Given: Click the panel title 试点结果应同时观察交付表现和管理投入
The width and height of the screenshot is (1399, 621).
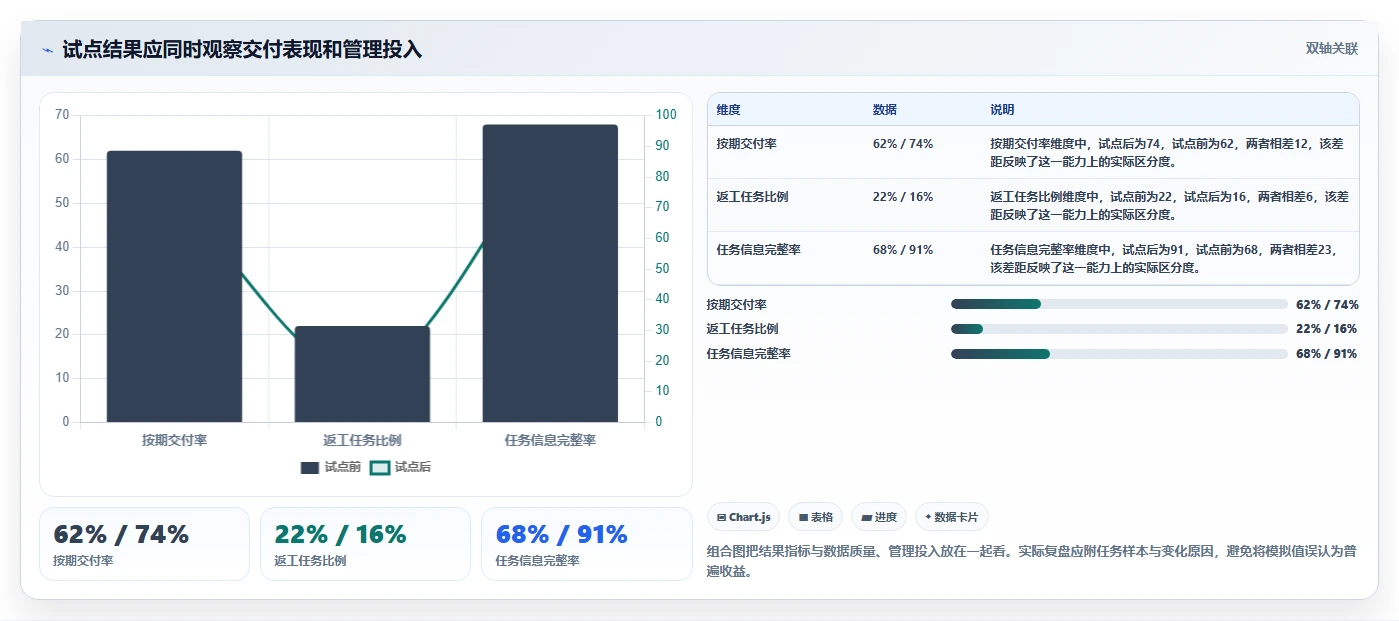Looking at the screenshot, I should 242,50.
